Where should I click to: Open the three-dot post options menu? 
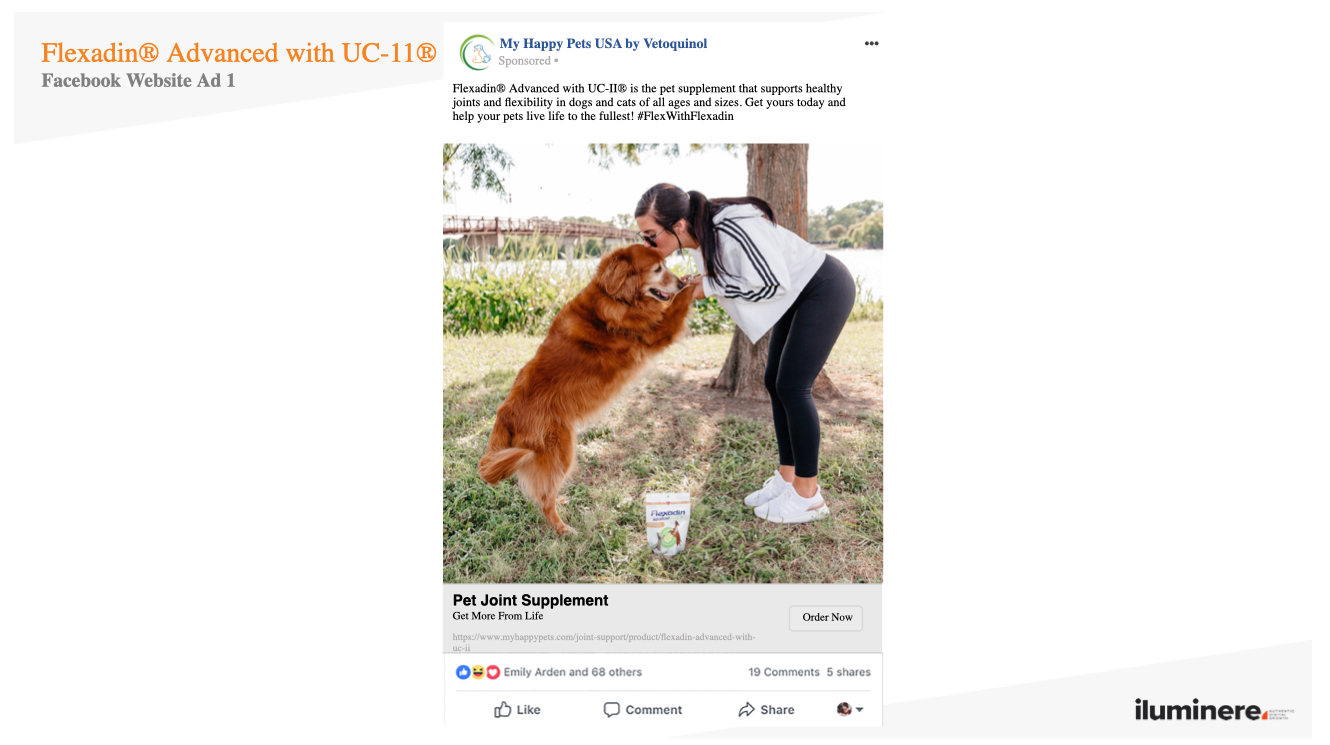[871, 44]
